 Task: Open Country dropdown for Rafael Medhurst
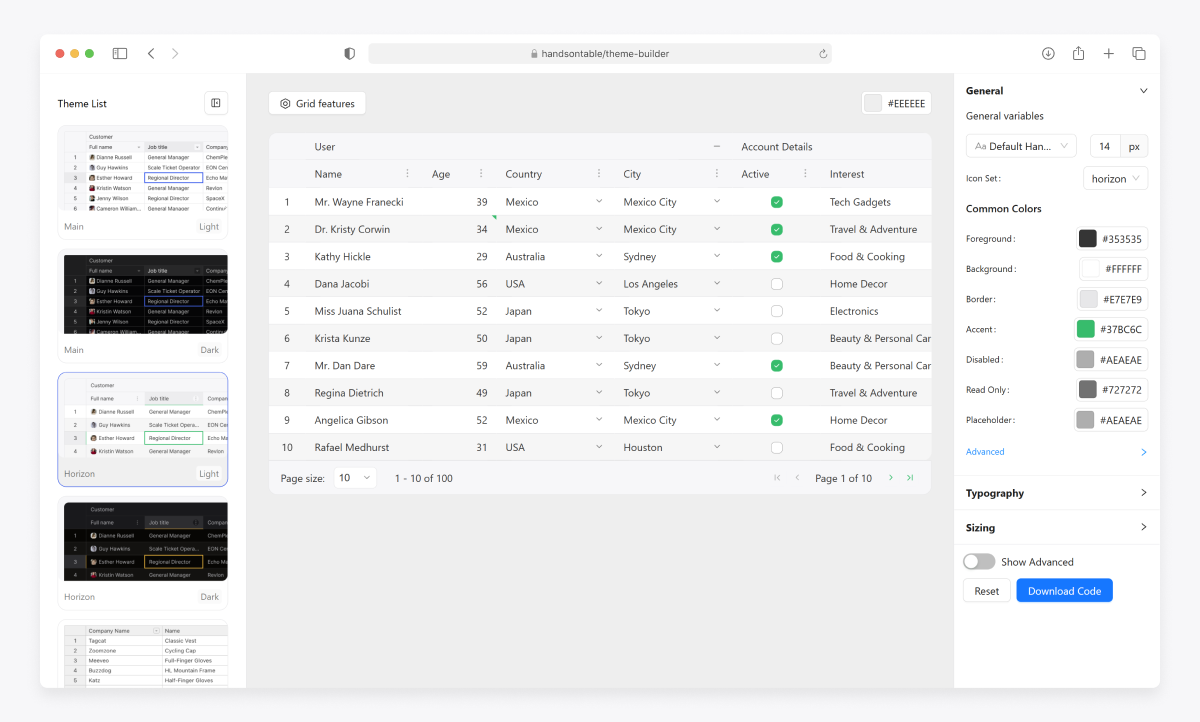click(599, 447)
